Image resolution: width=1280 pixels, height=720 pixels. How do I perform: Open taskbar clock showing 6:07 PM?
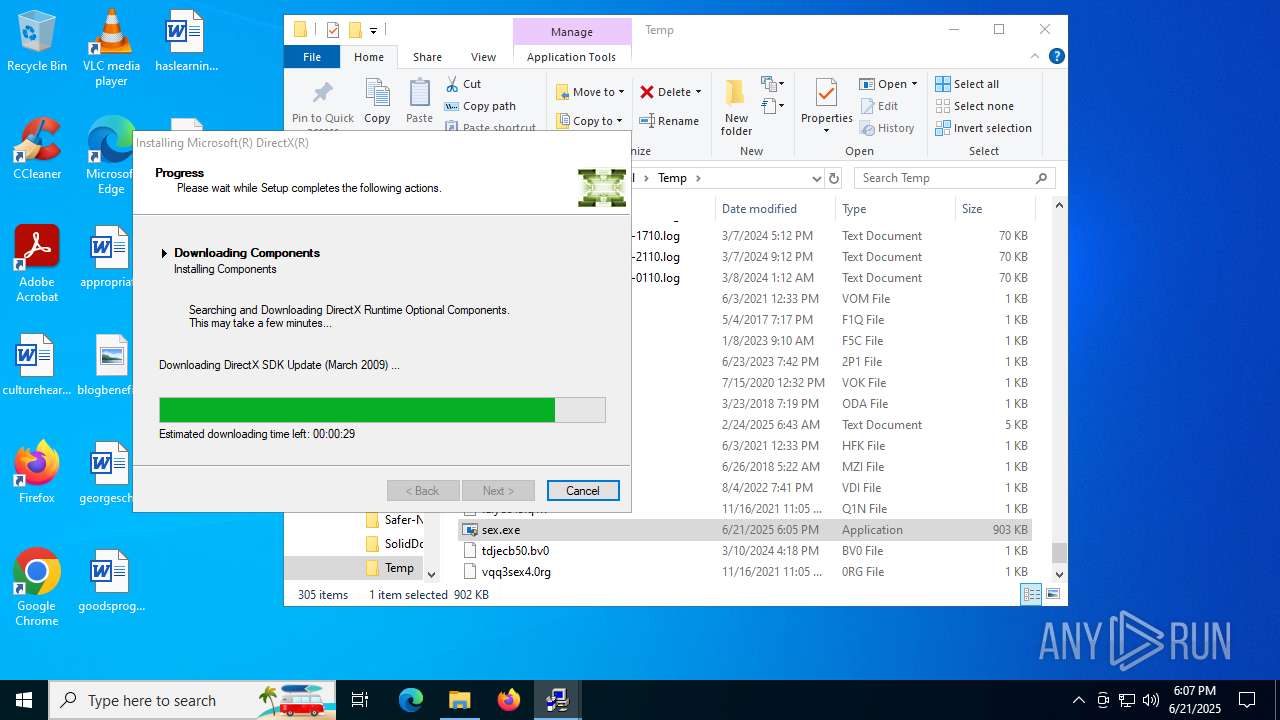(x=1195, y=700)
